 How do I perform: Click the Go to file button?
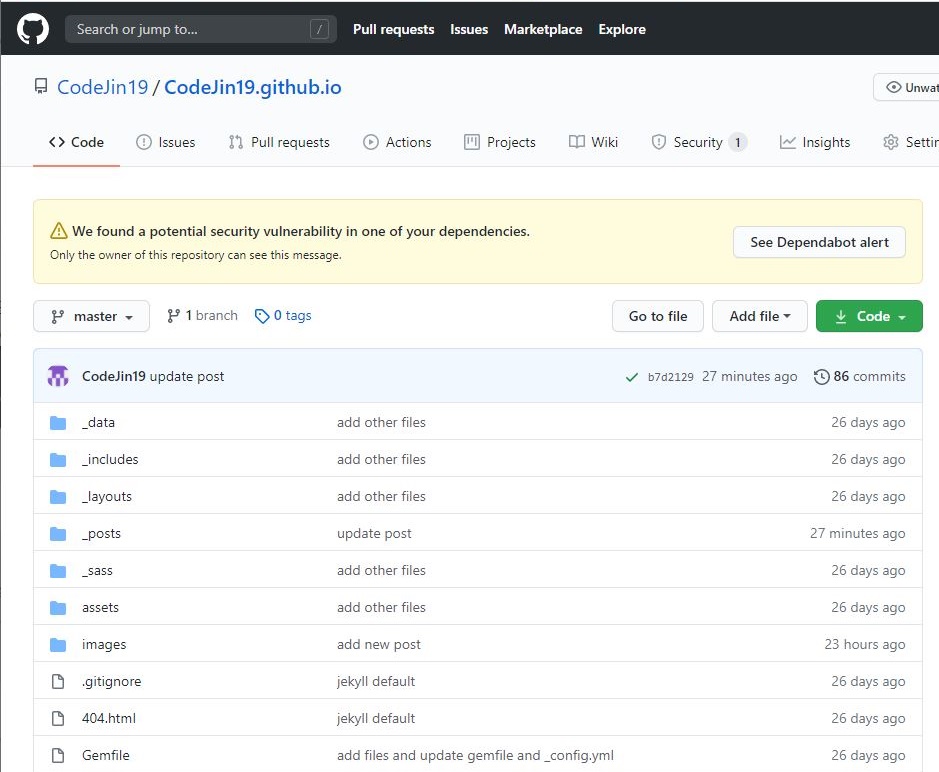(x=658, y=316)
